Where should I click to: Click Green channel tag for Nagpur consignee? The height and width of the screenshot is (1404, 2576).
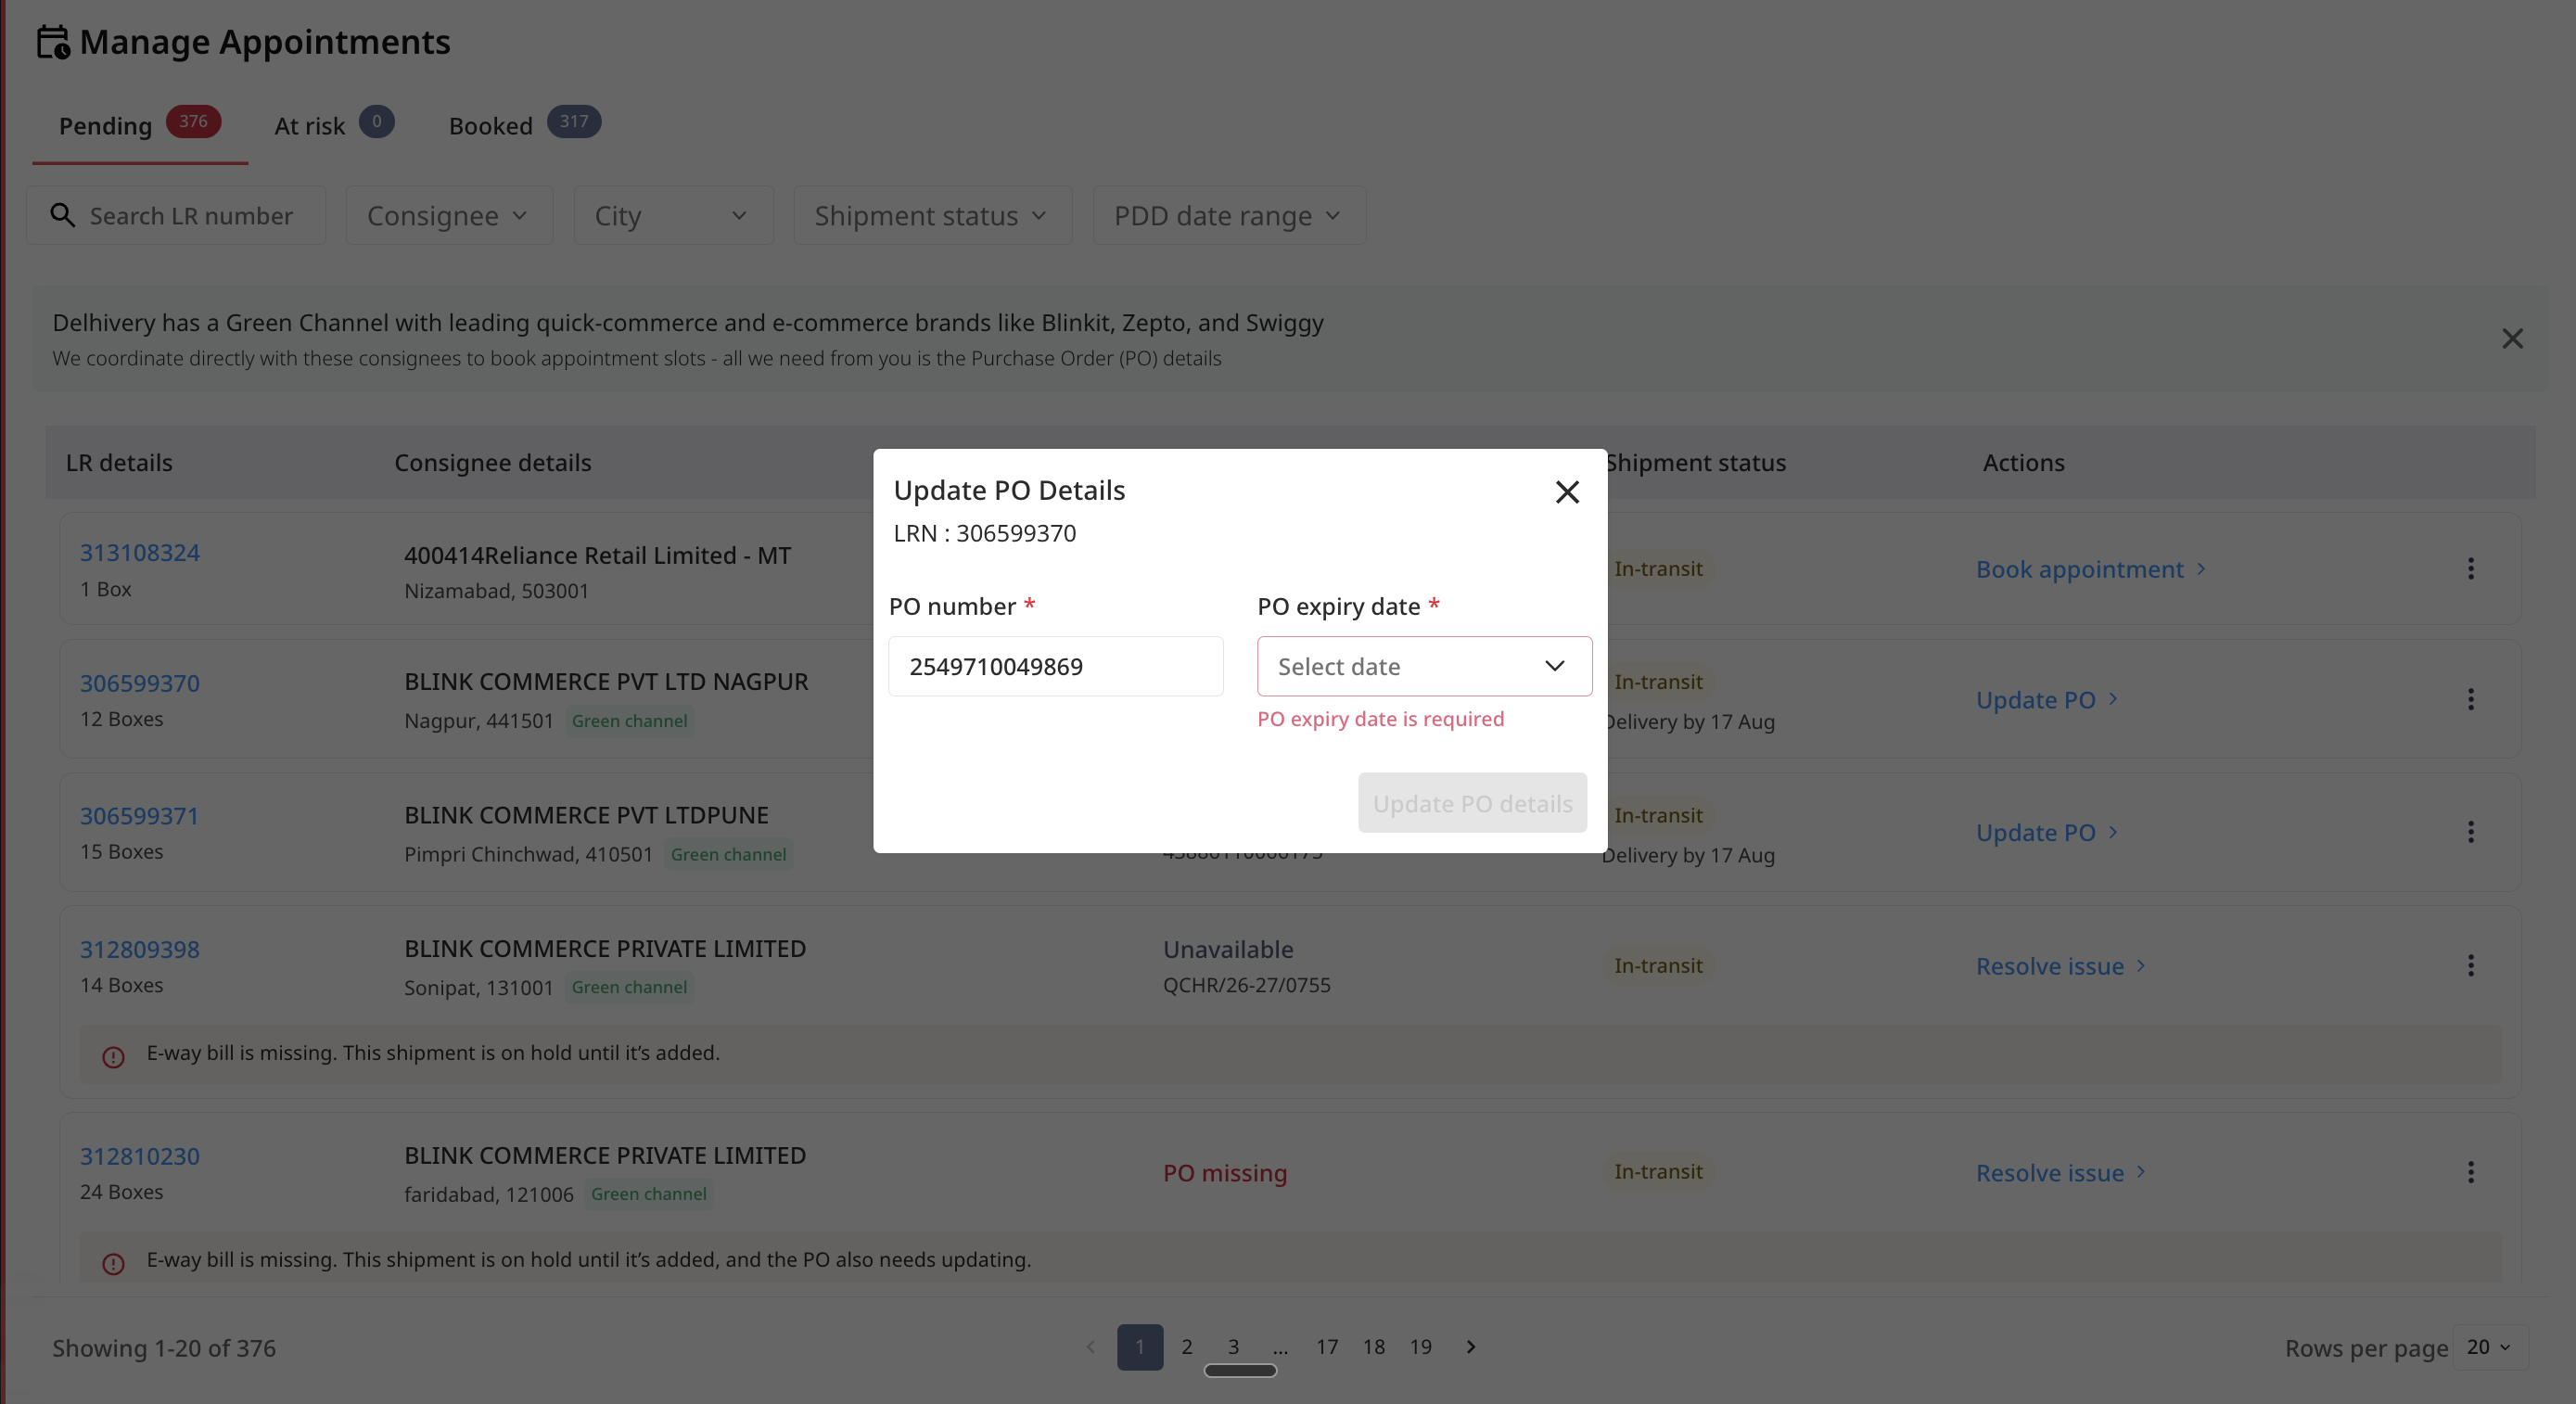point(629,721)
